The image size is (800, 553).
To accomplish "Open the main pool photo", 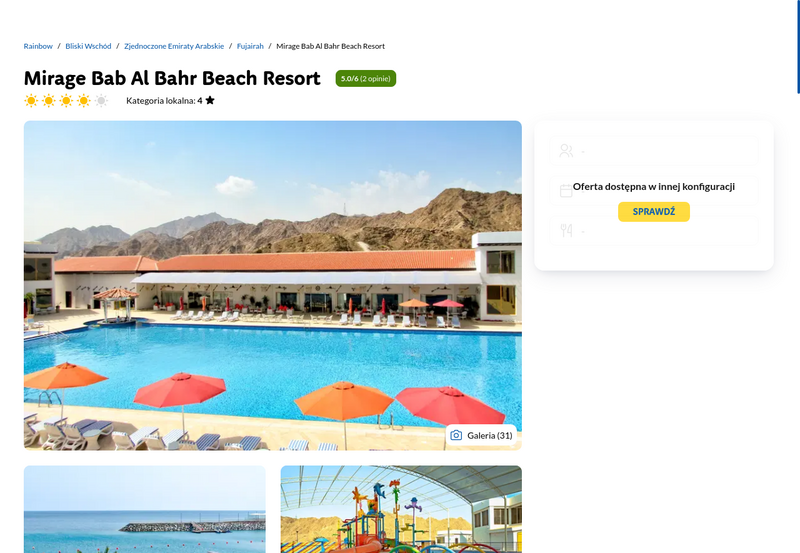I will [x=272, y=285].
